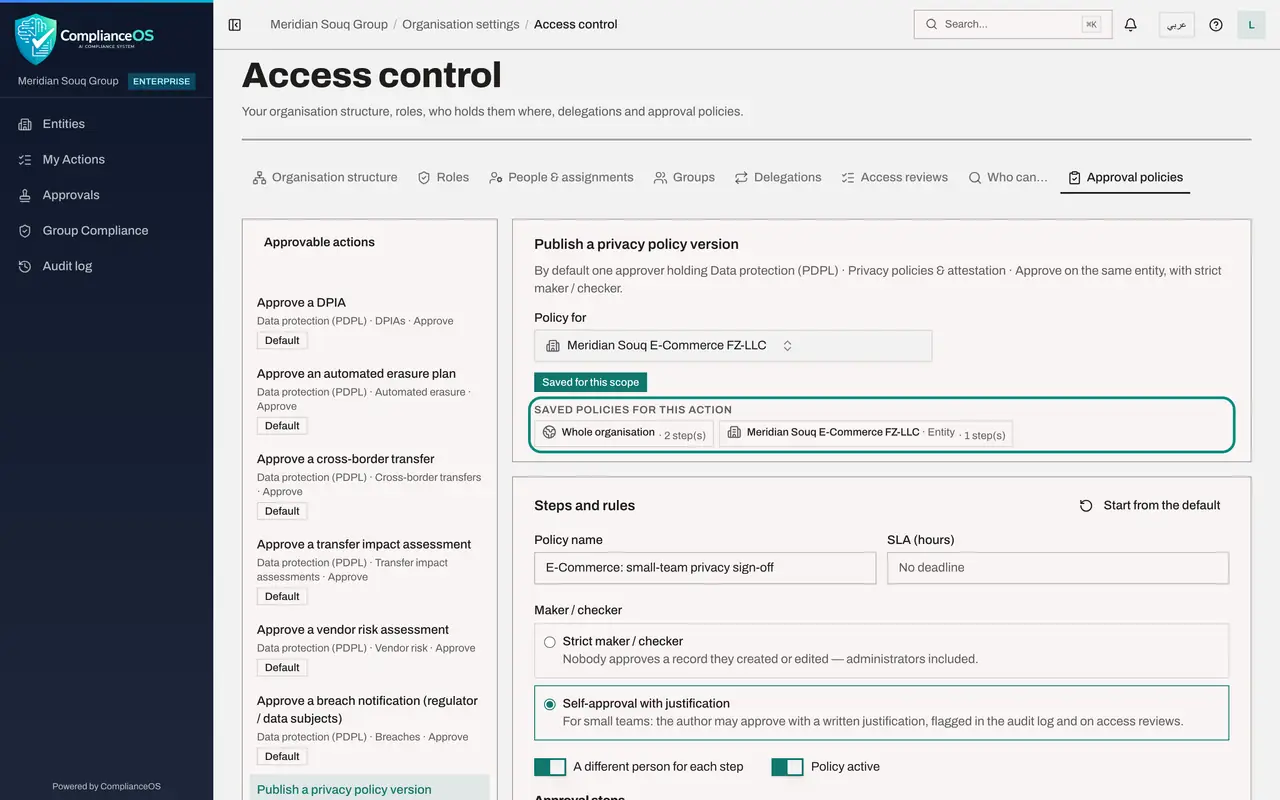Viewport: 1280px width, 800px height.
Task: Click the Audit log history icon
Action: (25, 266)
